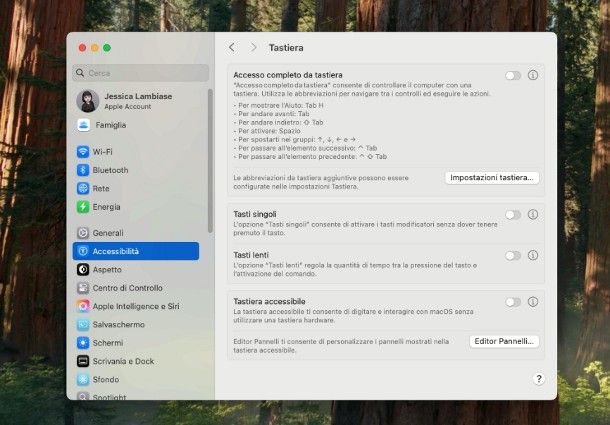Open Salvaschermo settings

pyautogui.click(x=118, y=325)
